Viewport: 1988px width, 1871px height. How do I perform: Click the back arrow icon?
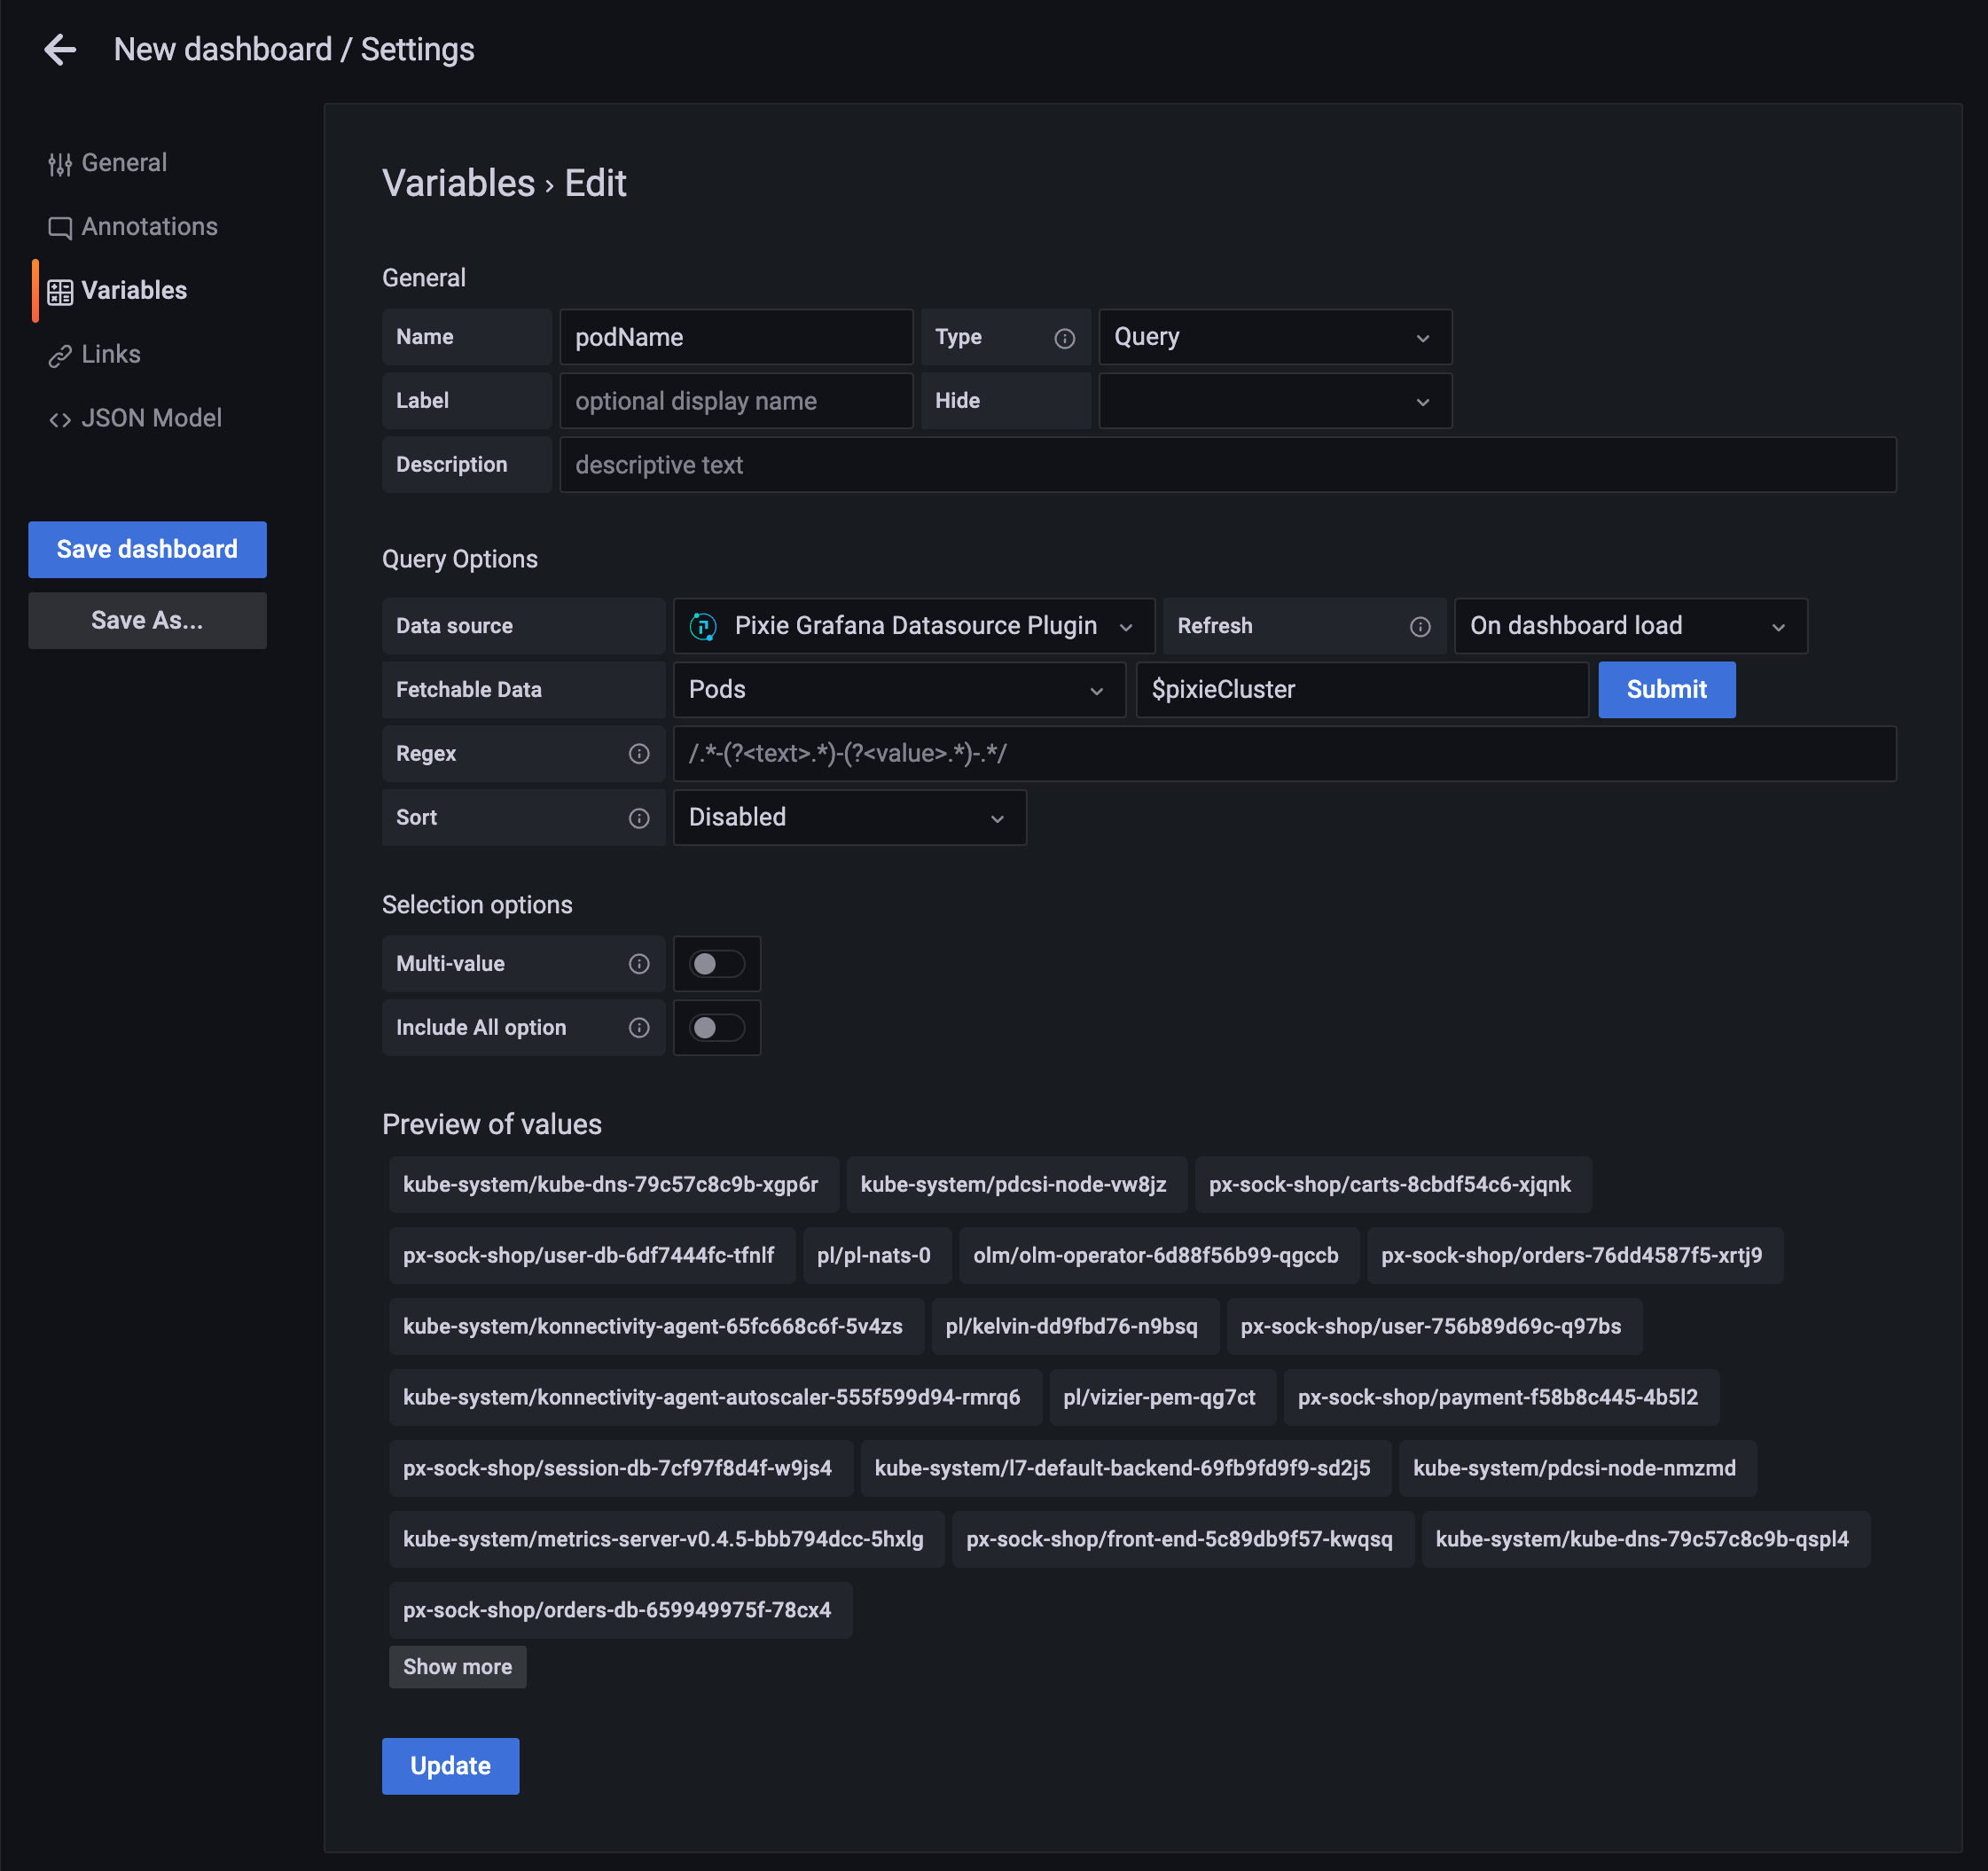click(x=60, y=49)
